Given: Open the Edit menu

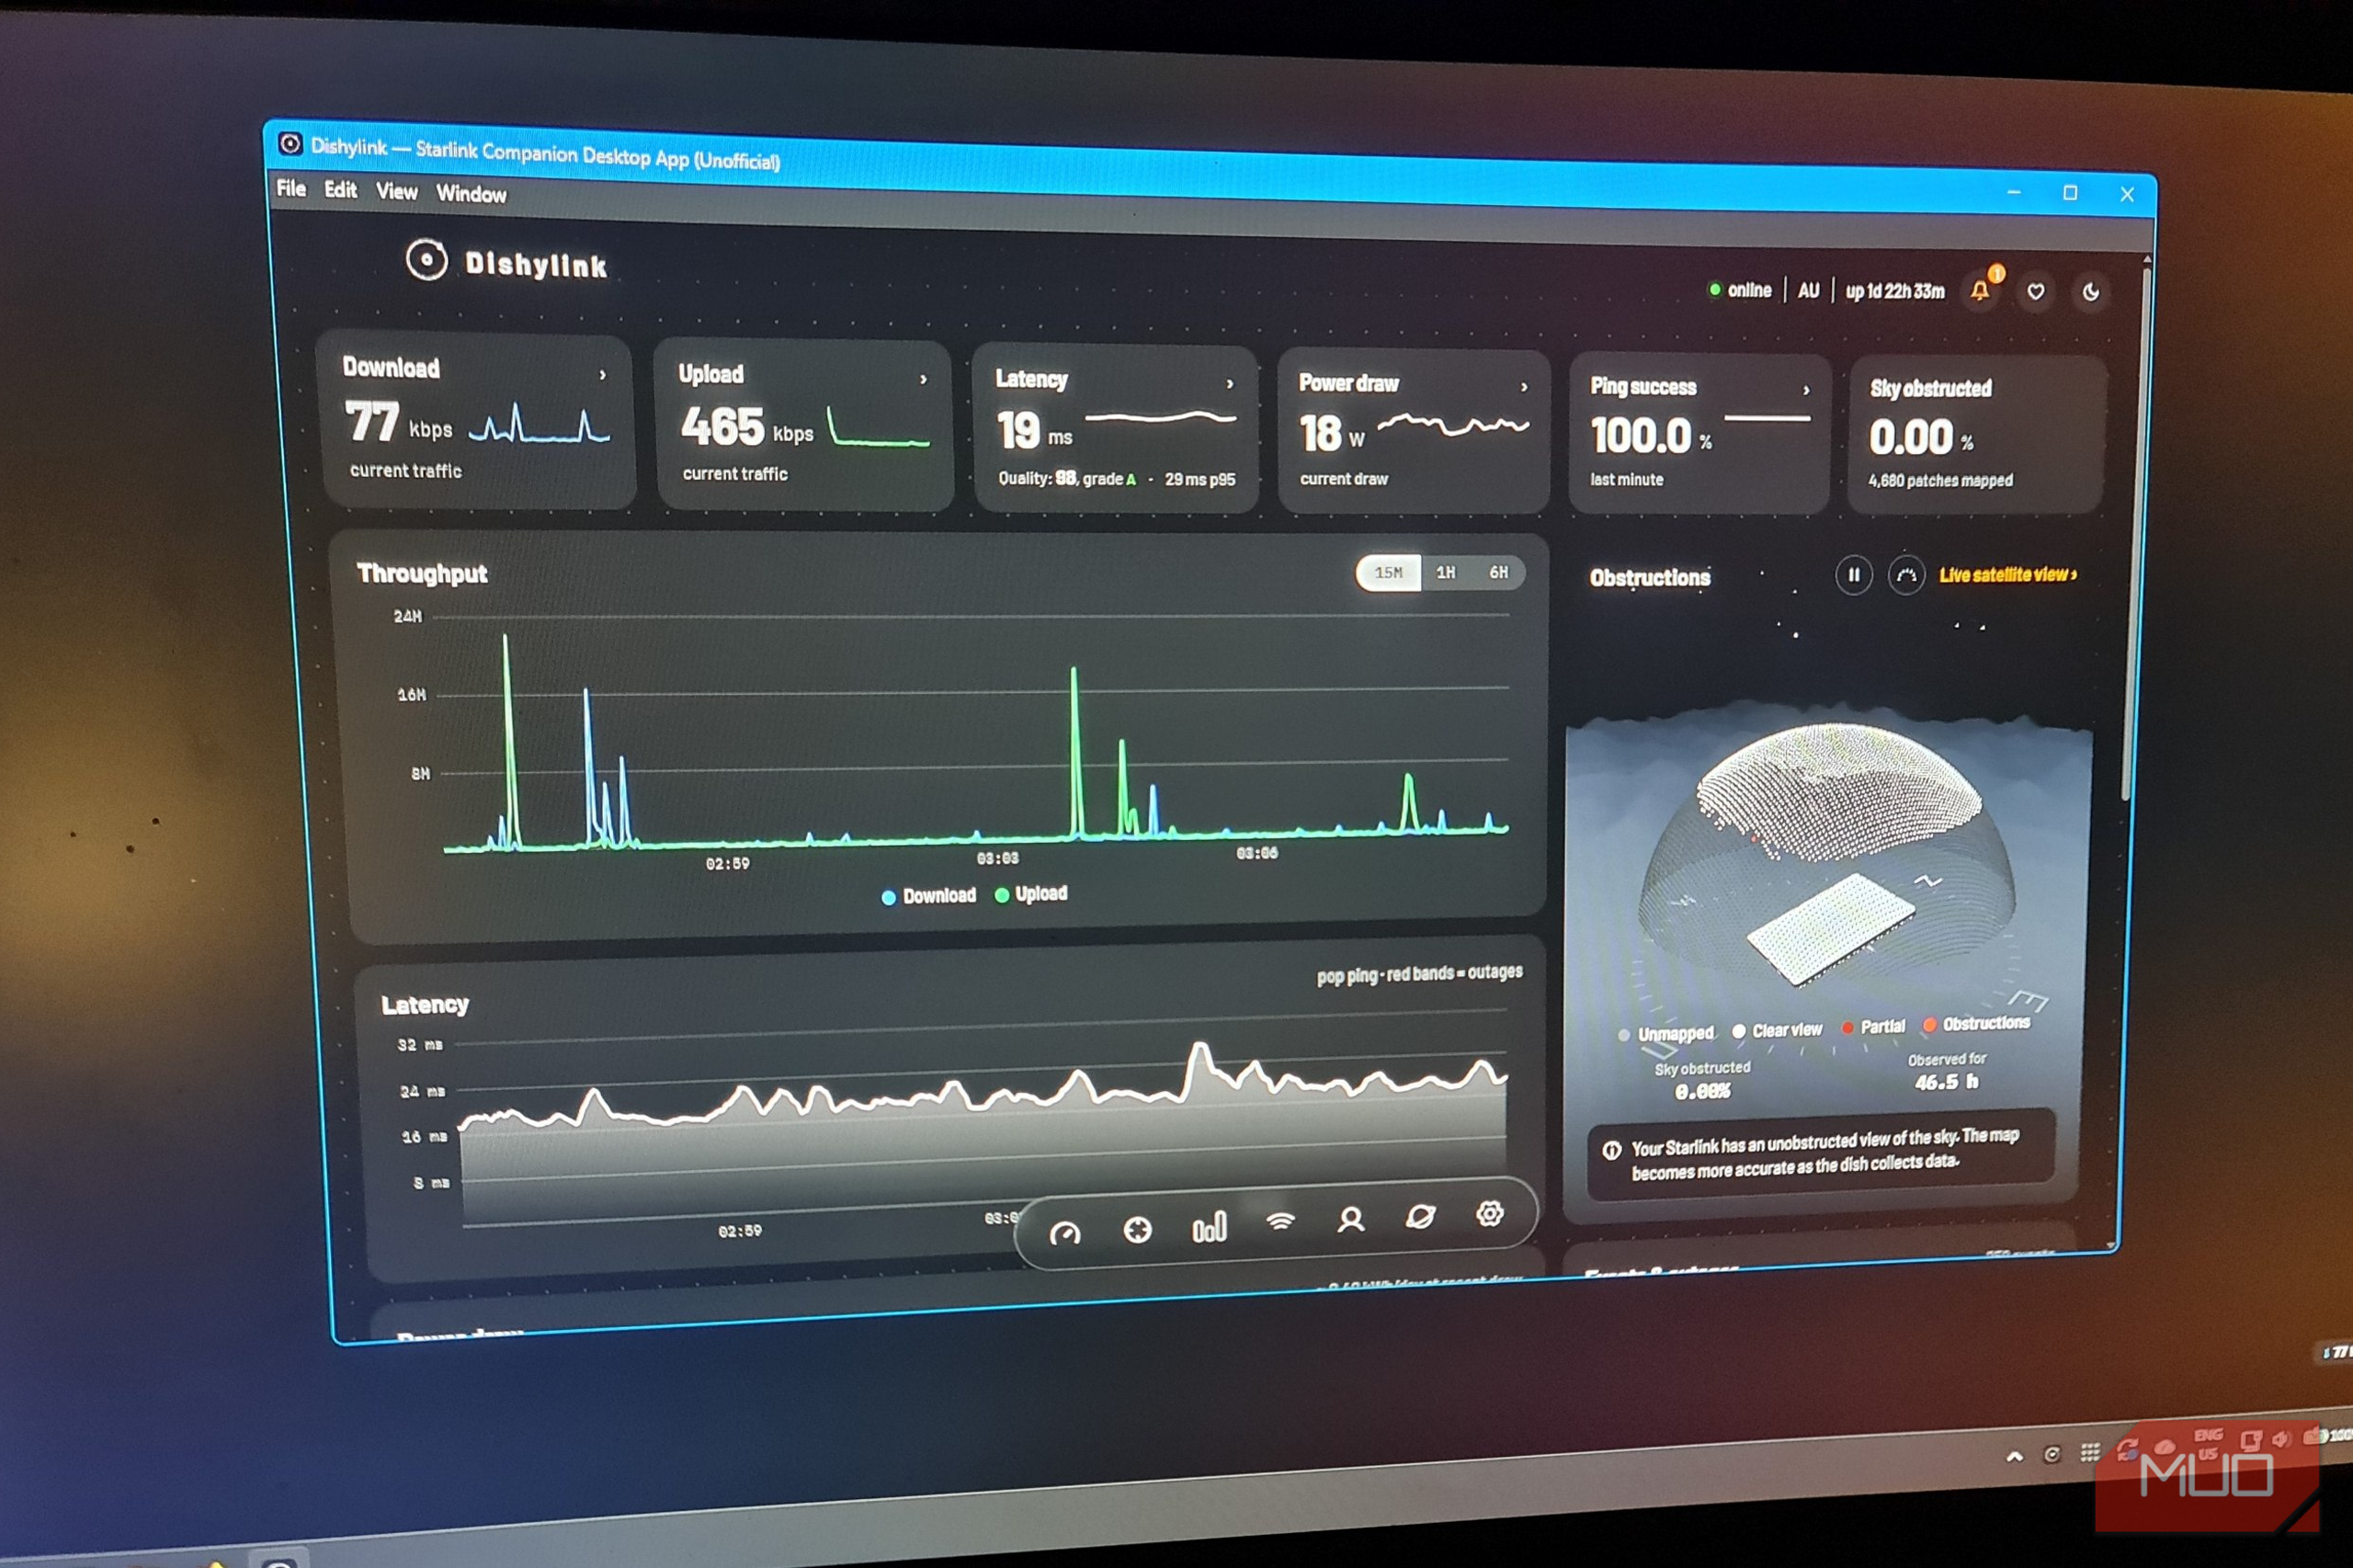Looking at the screenshot, I should [x=340, y=190].
